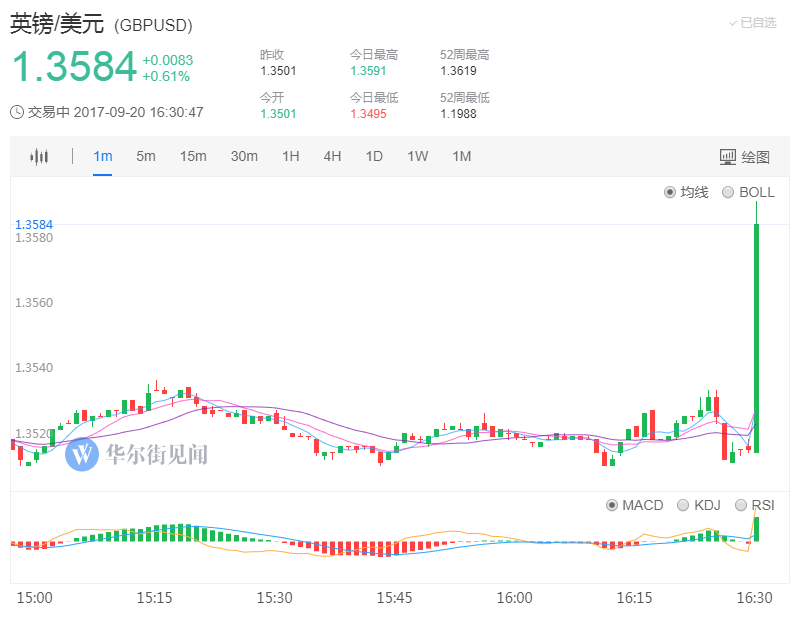Click the 15:45 time axis label
The height and width of the screenshot is (618, 792).
pyautogui.click(x=394, y=598)
